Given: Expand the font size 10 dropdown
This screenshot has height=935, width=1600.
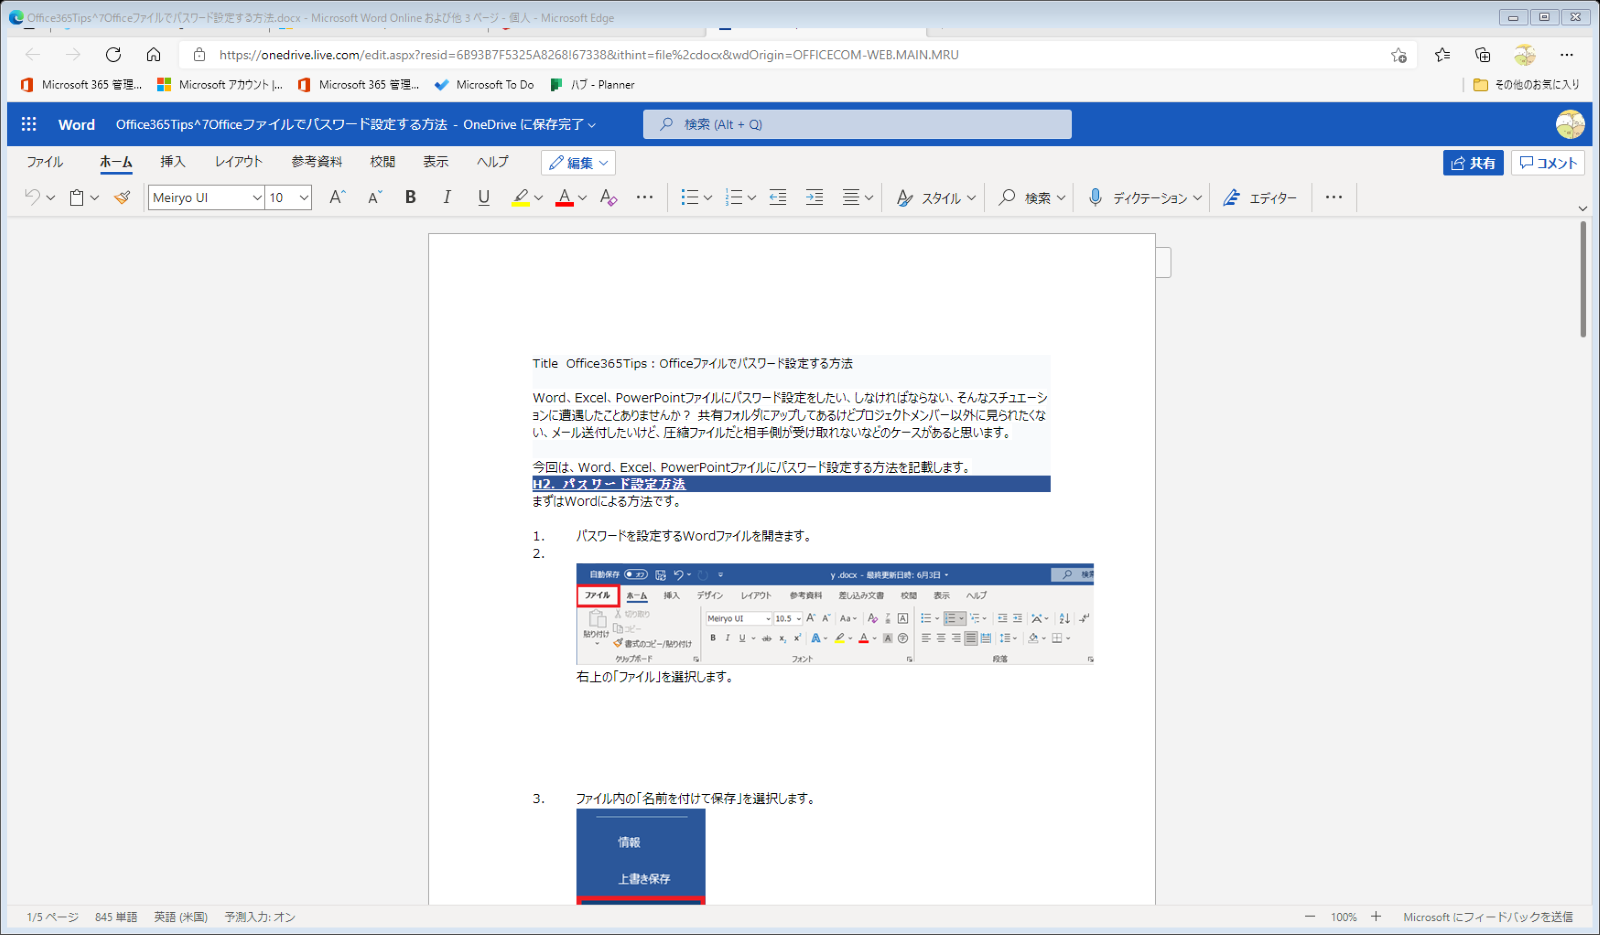Looking at the screenshot, I should pyautogui.click(x=304, y=198).
